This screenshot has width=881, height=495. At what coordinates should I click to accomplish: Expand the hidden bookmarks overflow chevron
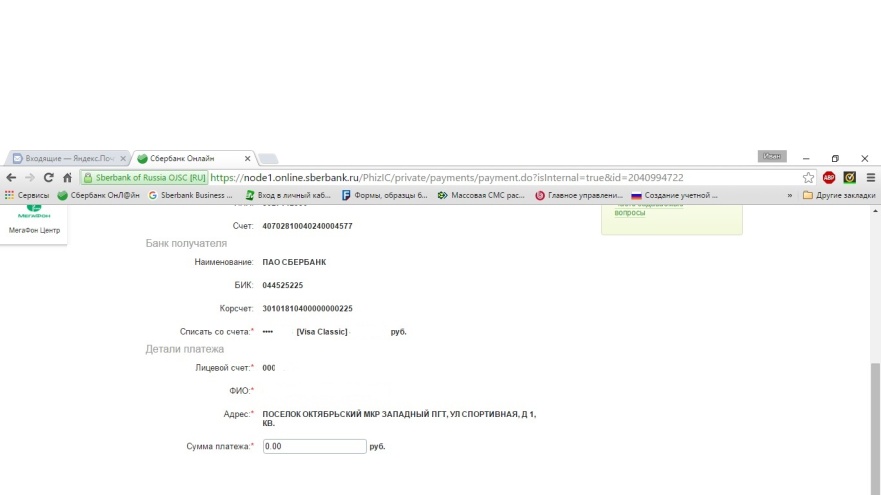791,195
